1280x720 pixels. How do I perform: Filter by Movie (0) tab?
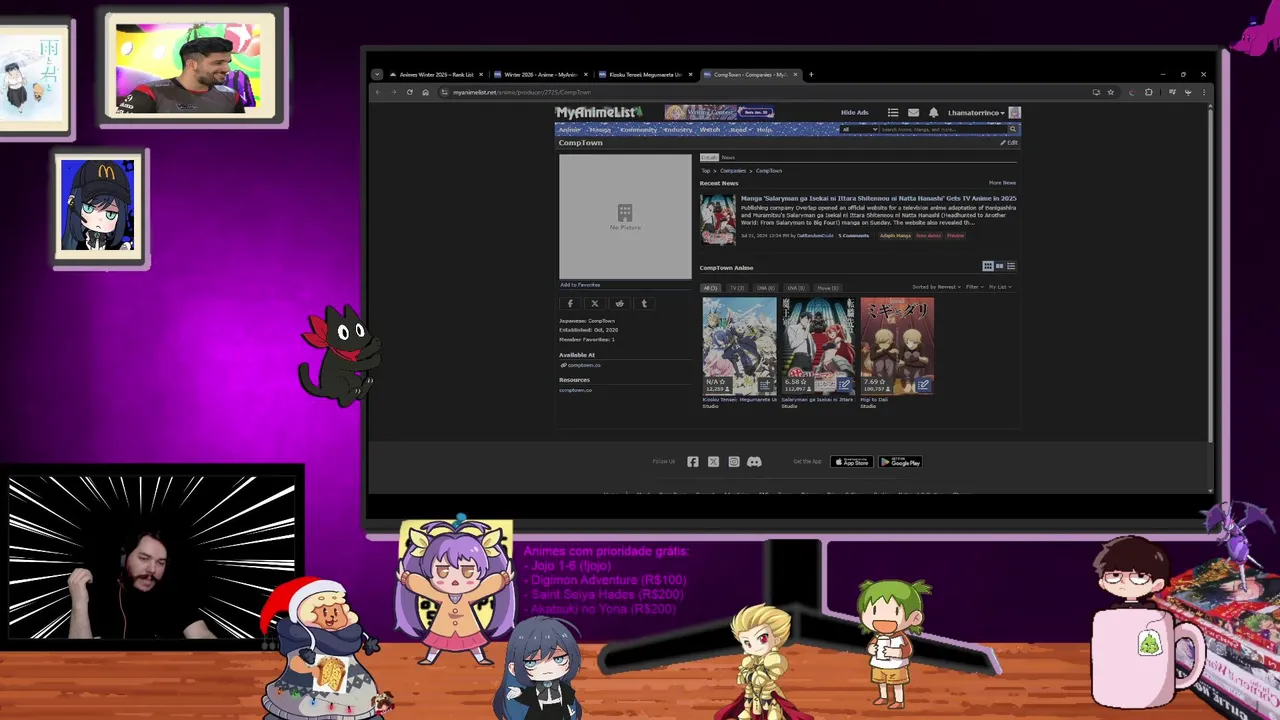[x=827, y=288]
